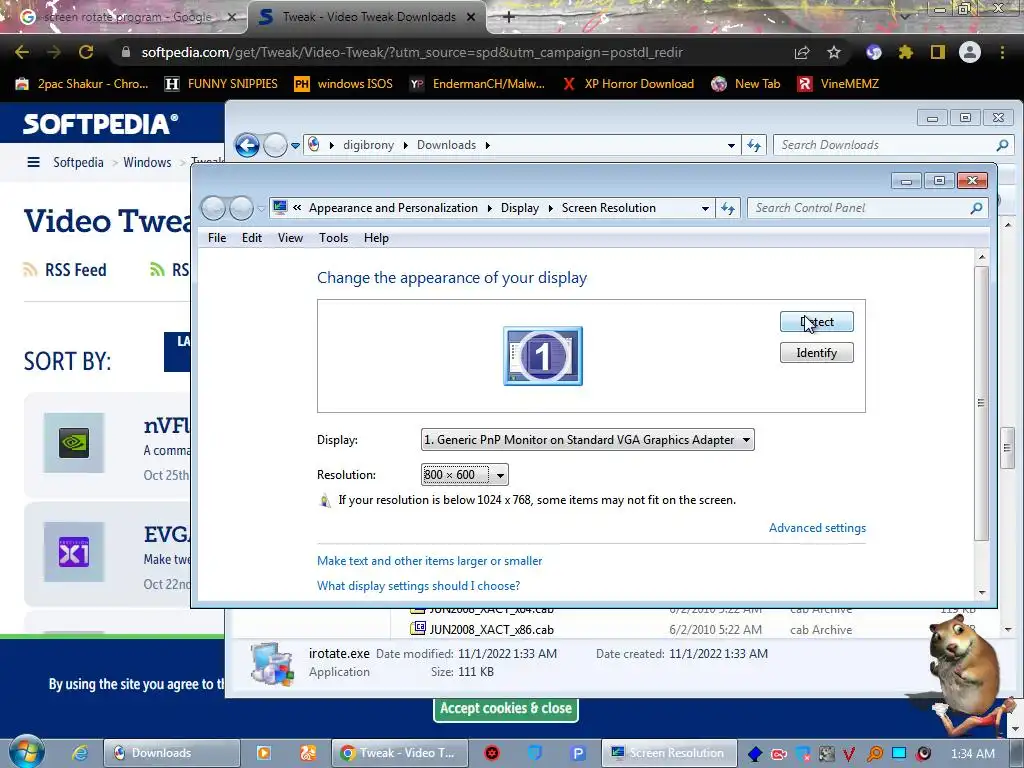Open the Display dropdown for Generic PnP Monitor
The width and height of the screenshot is (1024, 768).
pyautogui.click(x=587, y=440)
